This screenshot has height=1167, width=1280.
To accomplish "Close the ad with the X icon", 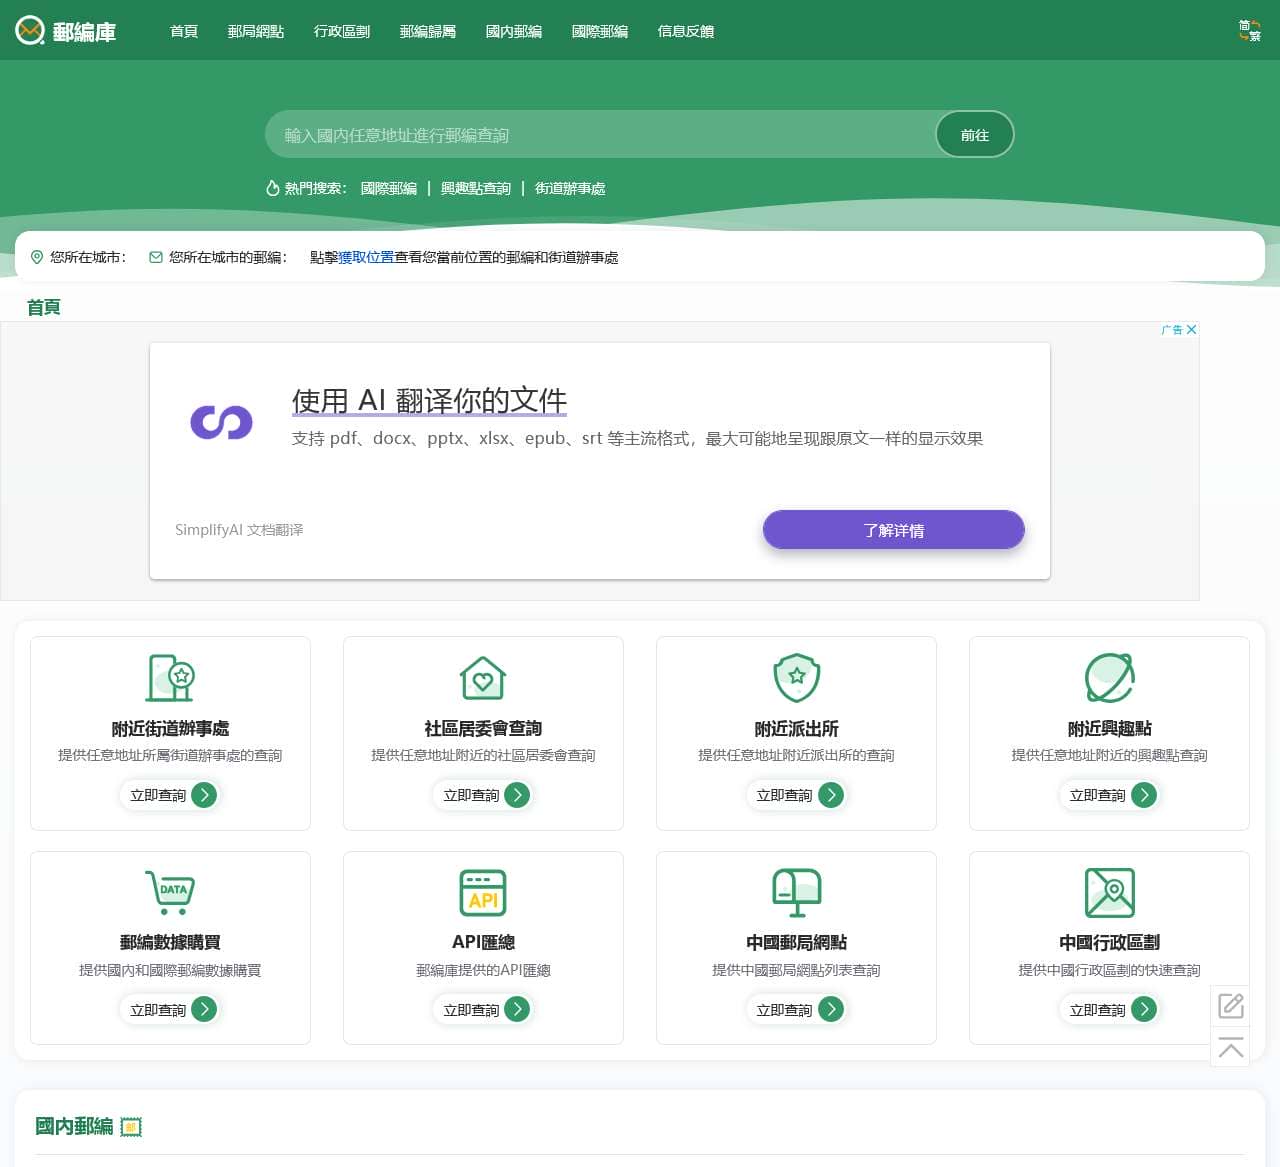I will (x=1191, y=329).
